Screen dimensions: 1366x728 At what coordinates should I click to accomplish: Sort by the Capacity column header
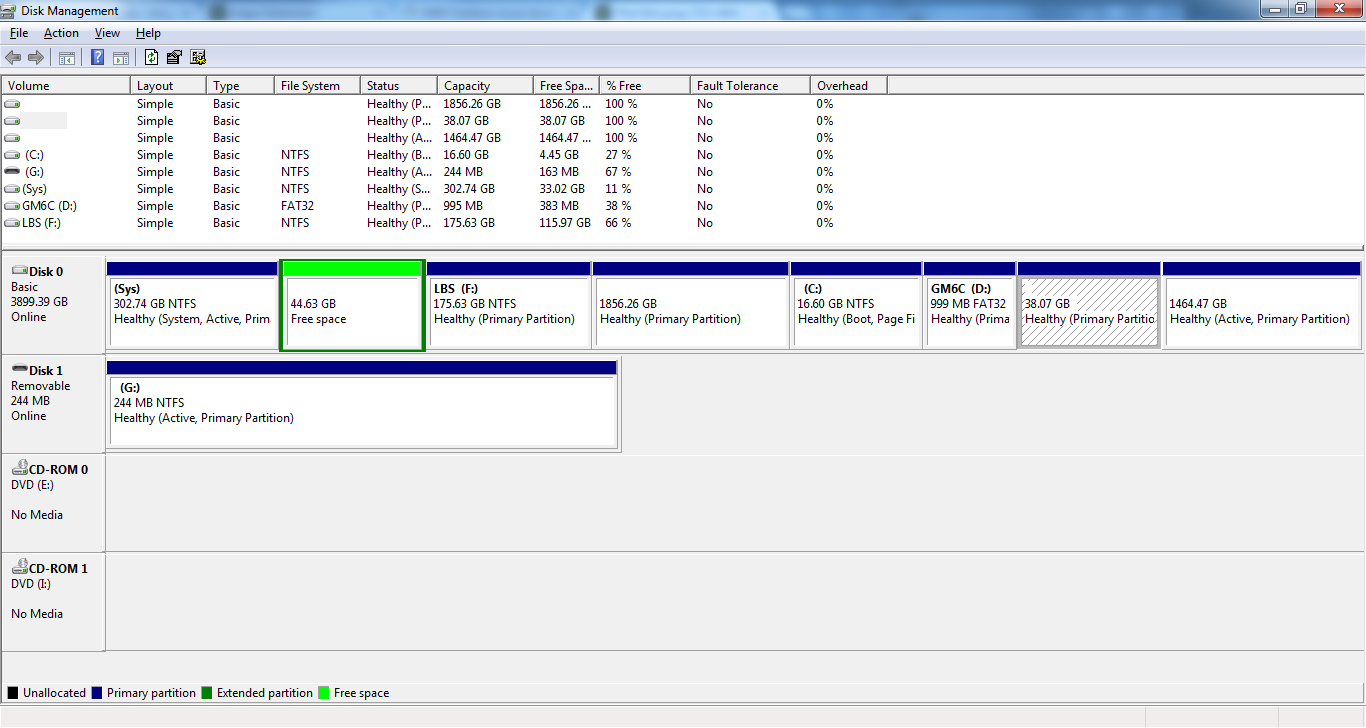[486, 86]
